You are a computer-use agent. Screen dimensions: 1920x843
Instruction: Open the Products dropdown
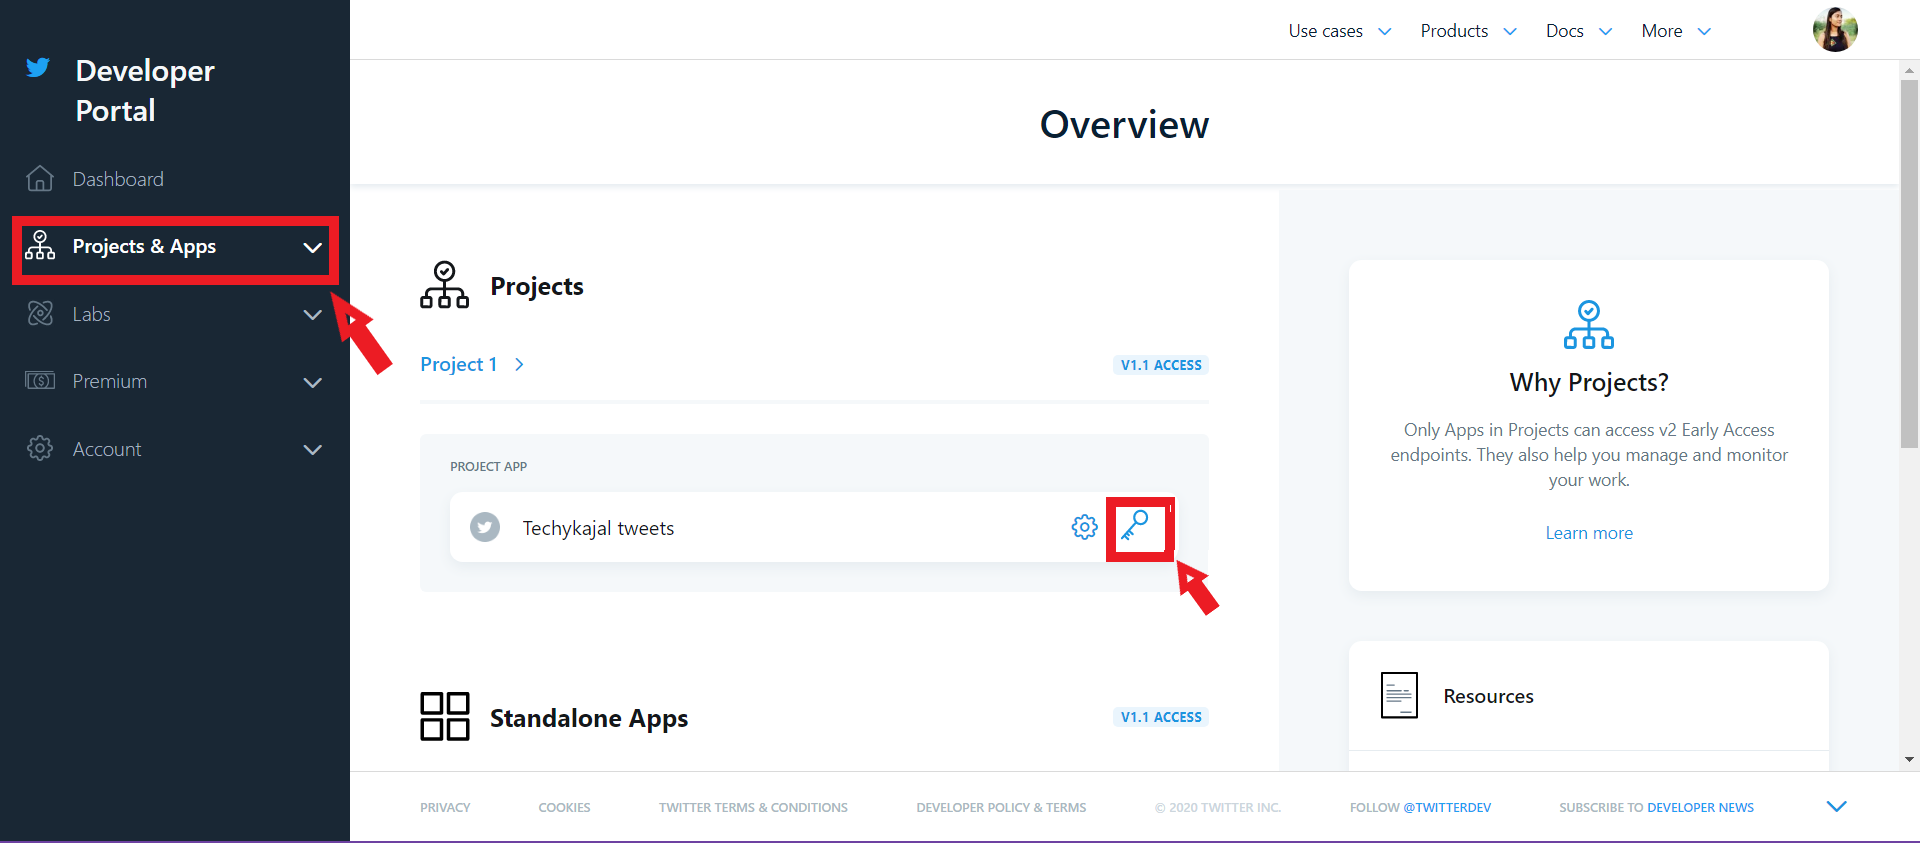[1468, 31]
